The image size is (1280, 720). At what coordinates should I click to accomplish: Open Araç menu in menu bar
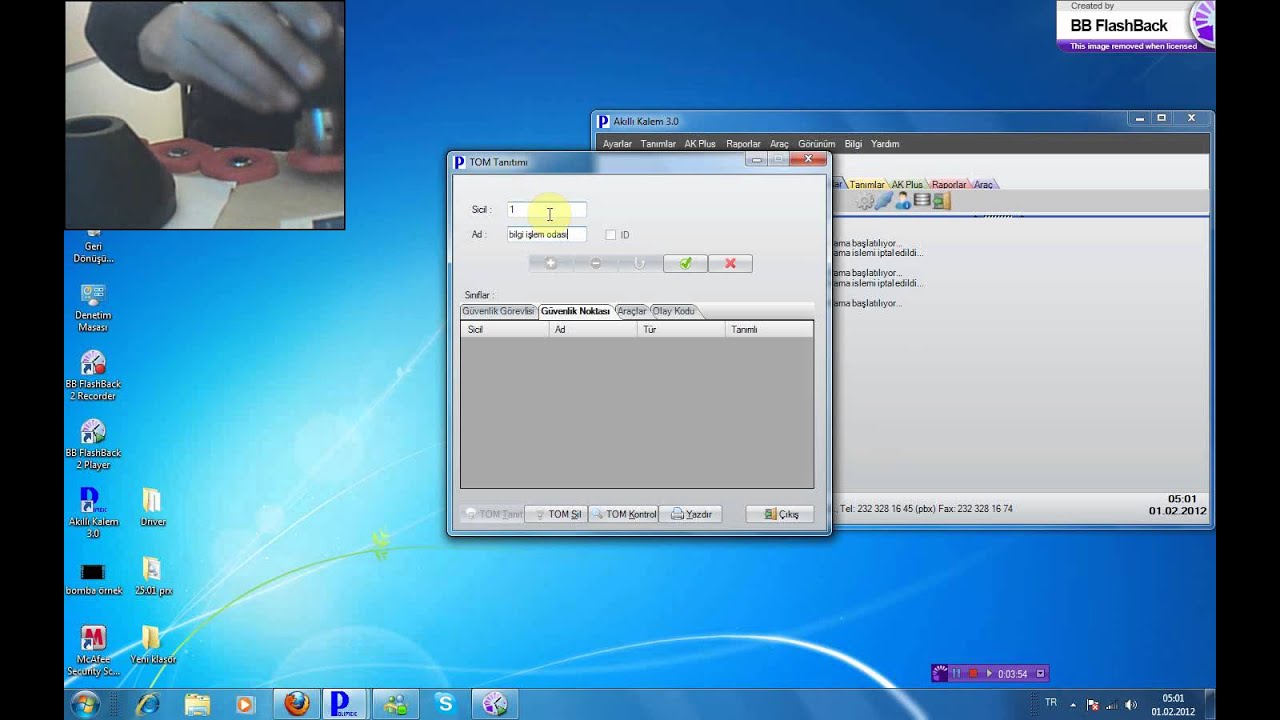coord(779,144)
